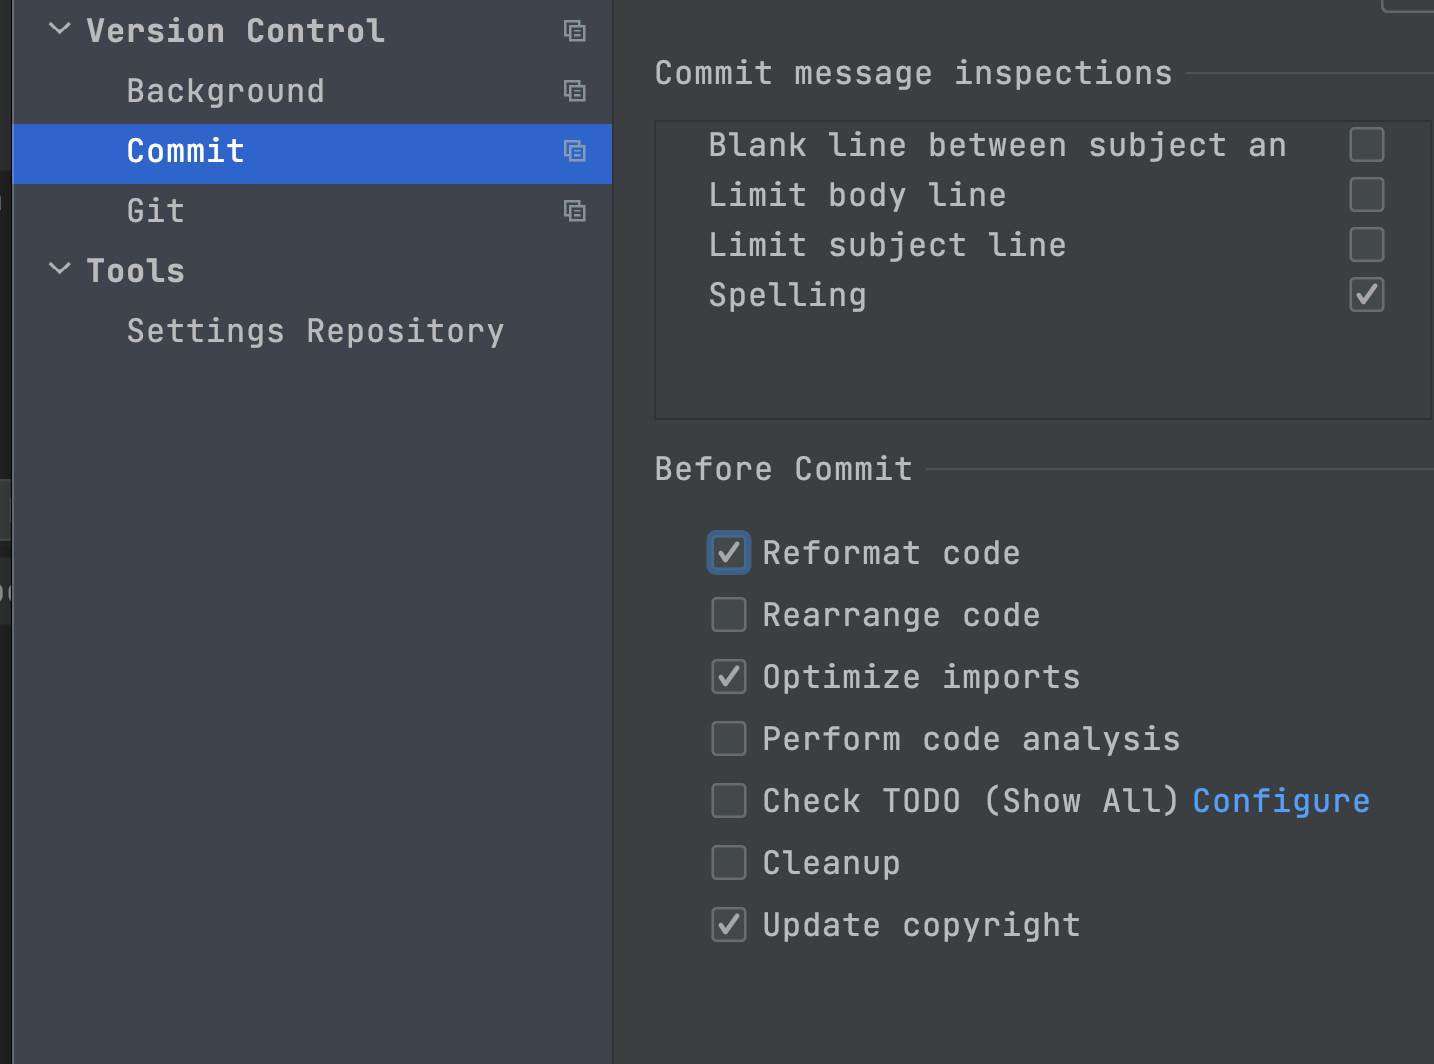
Task: Click the copy icon next to Background
Action: (x=575, y=91)
